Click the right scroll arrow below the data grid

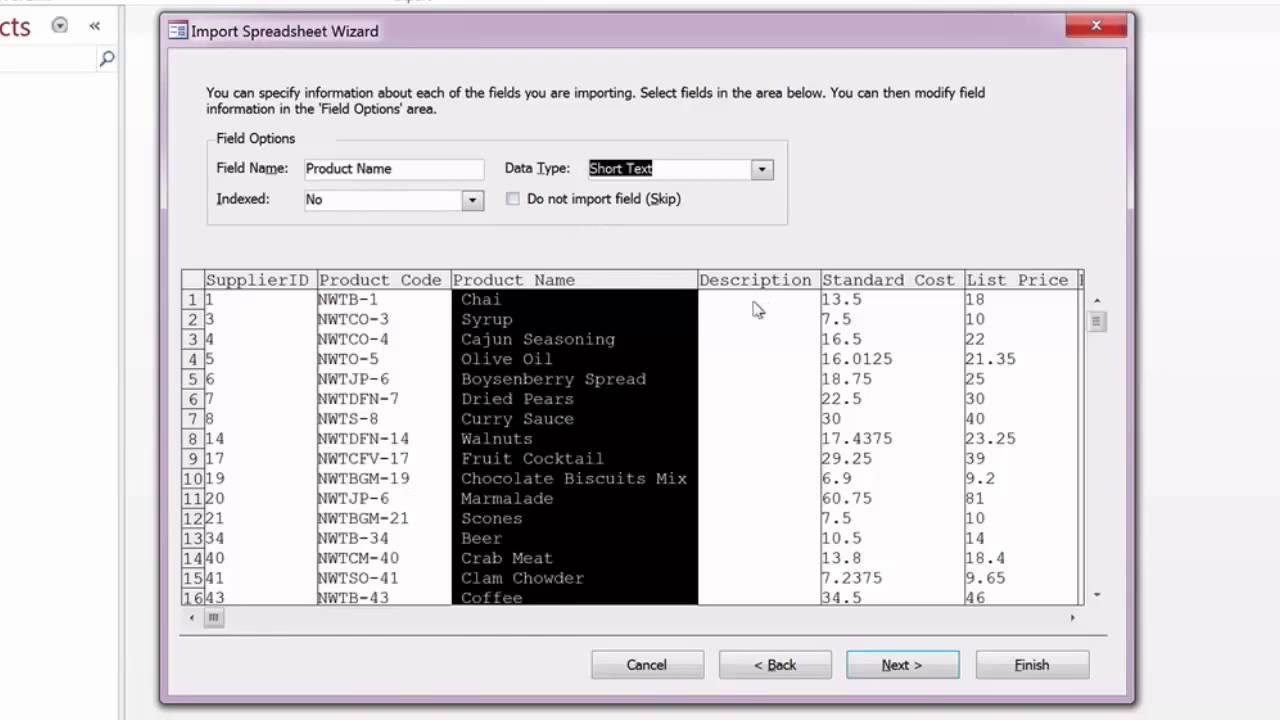pos(1072,617)
